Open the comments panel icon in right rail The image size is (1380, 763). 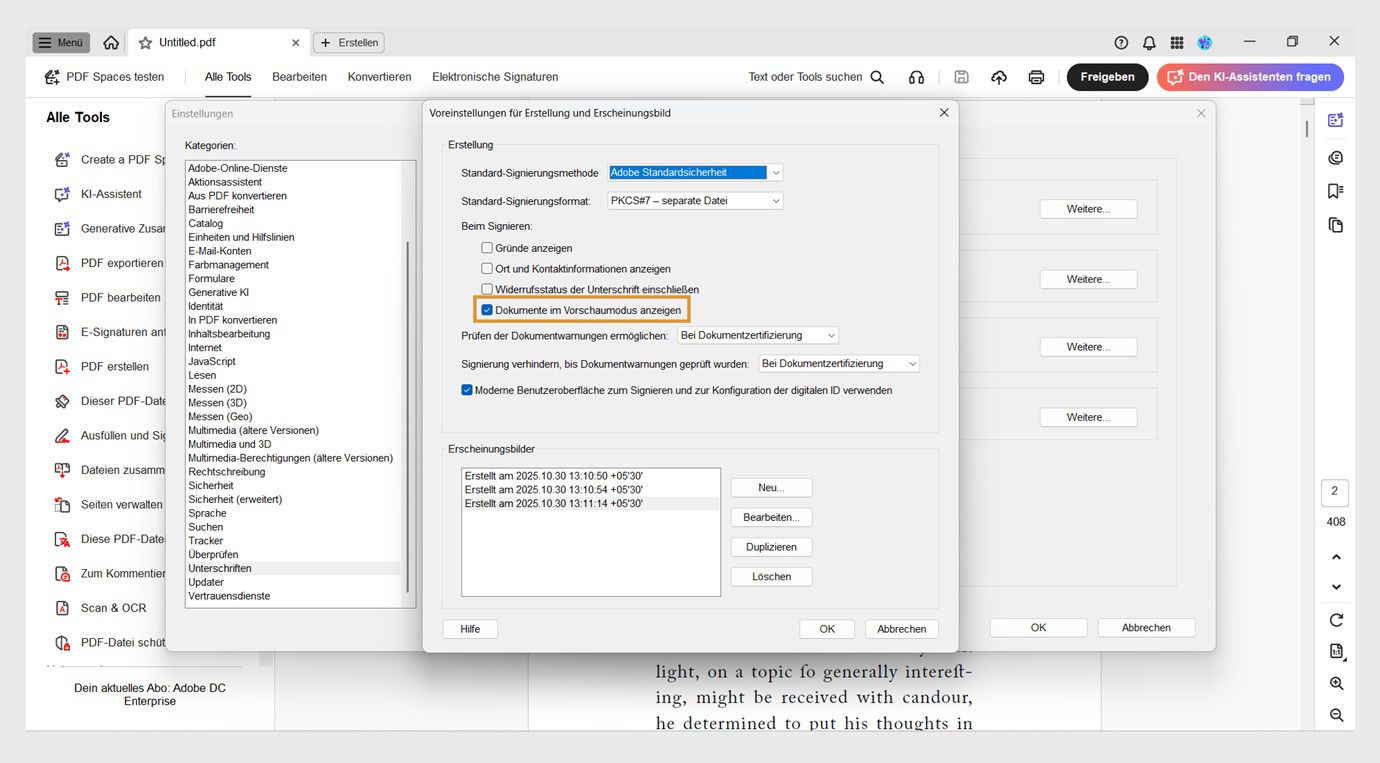(1335, 157)
